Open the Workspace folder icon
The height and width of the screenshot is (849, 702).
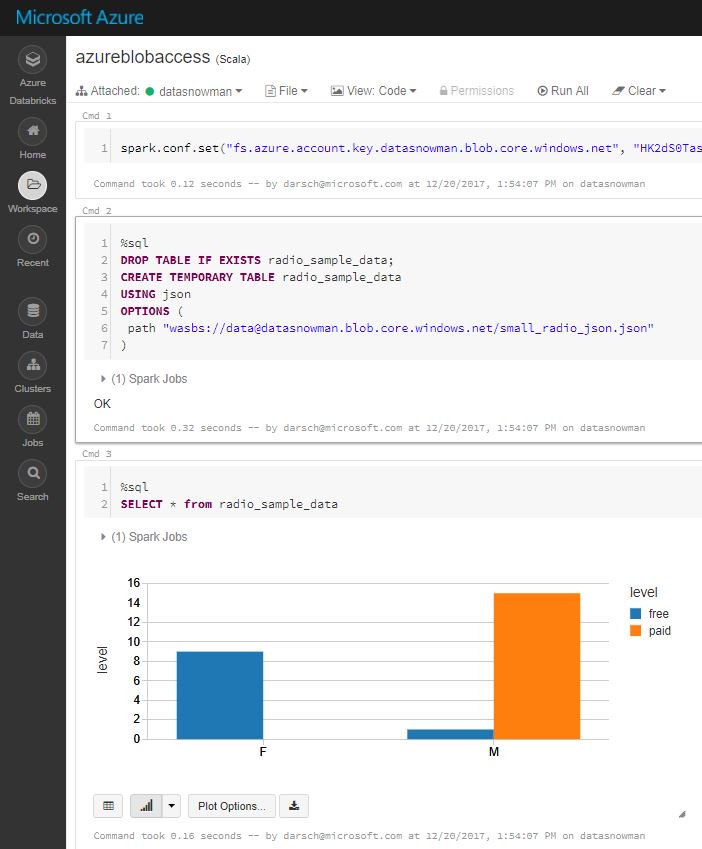pos(32,185)
